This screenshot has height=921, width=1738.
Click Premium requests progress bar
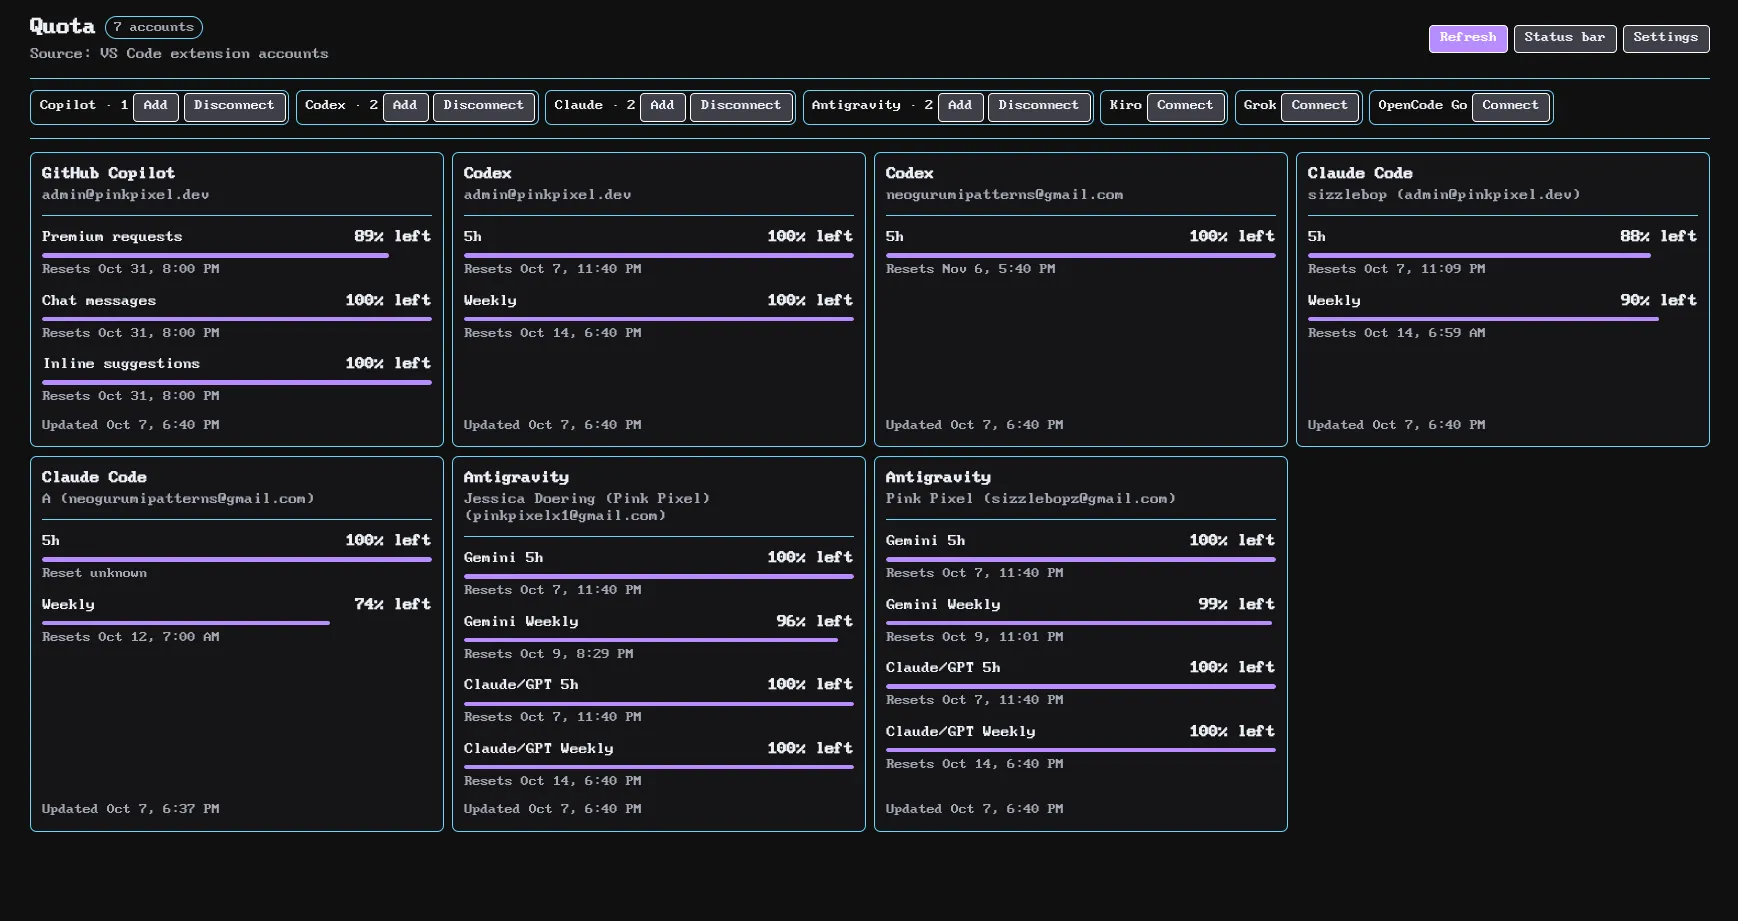coord(237,256)
